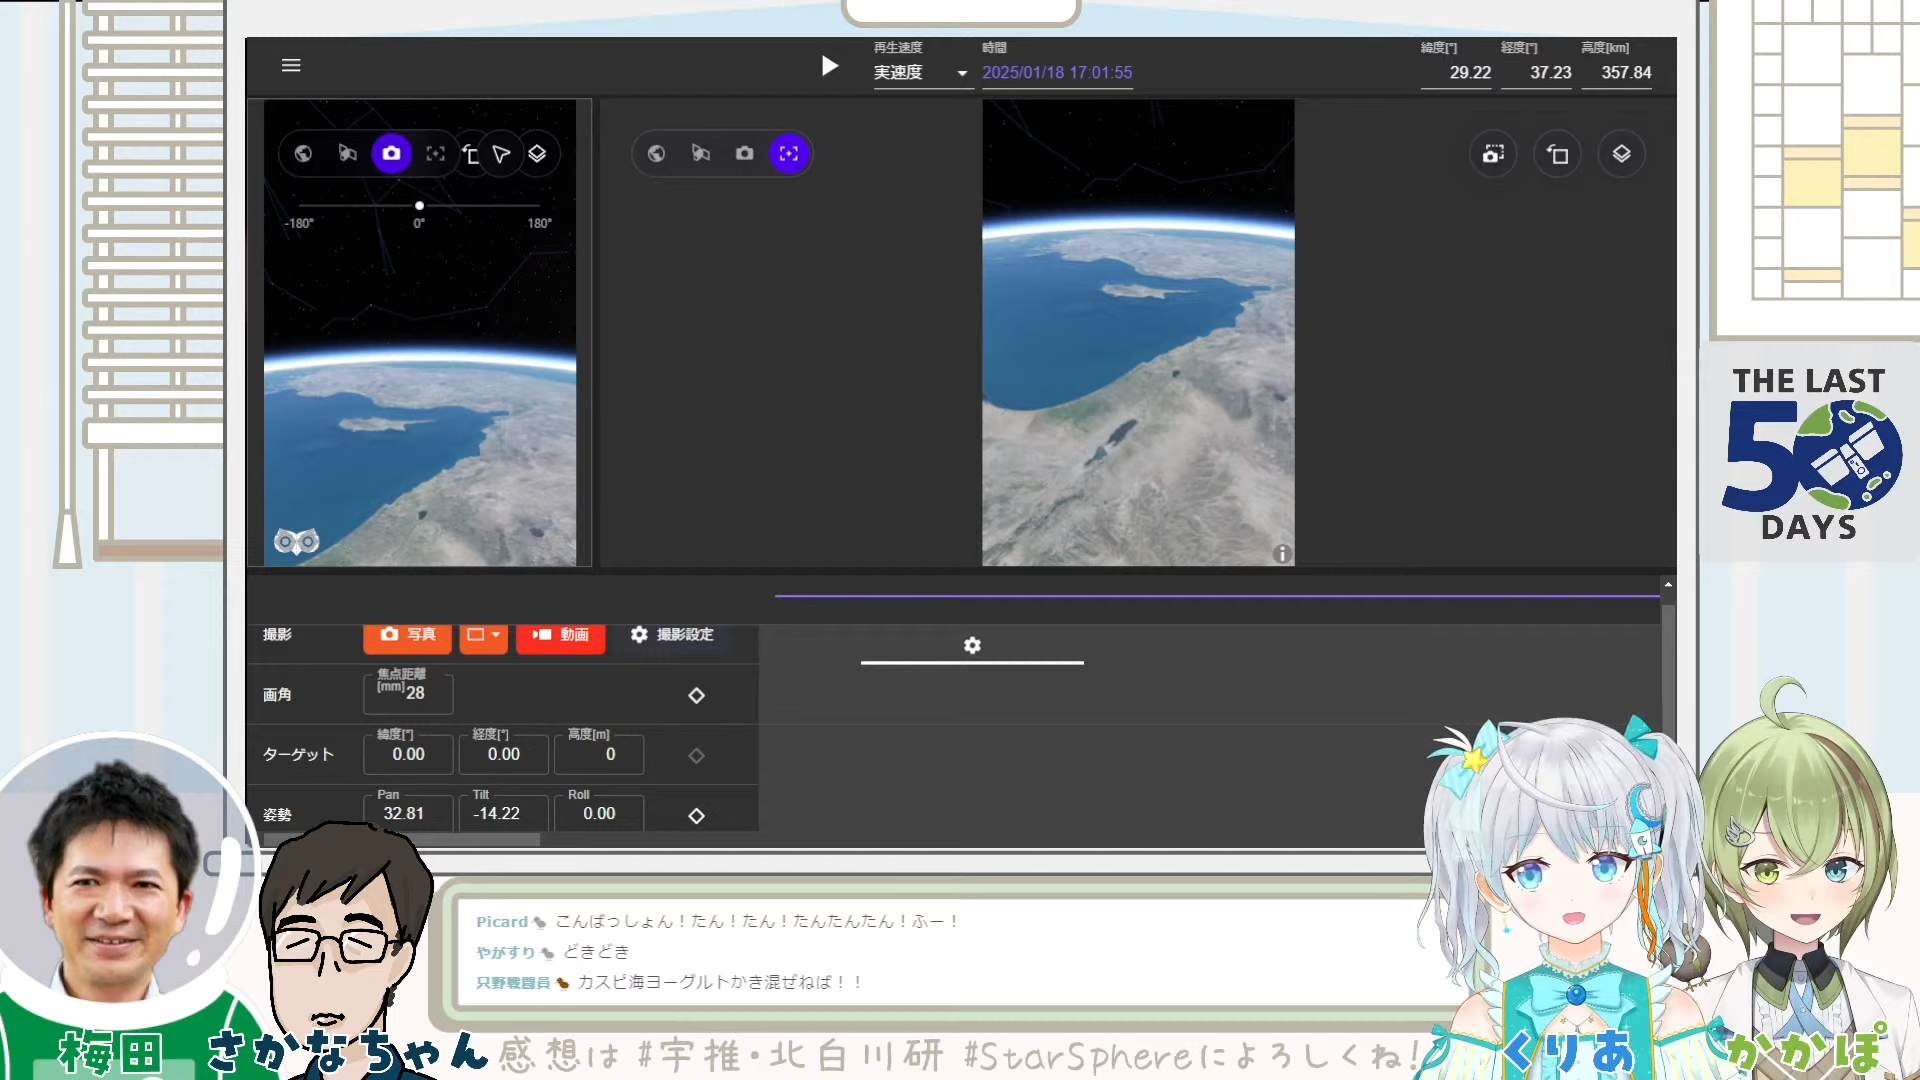Select the focus frame icon in left viewport
The height and width of the screenshot is (1080, 1920).
coord(435,153)
